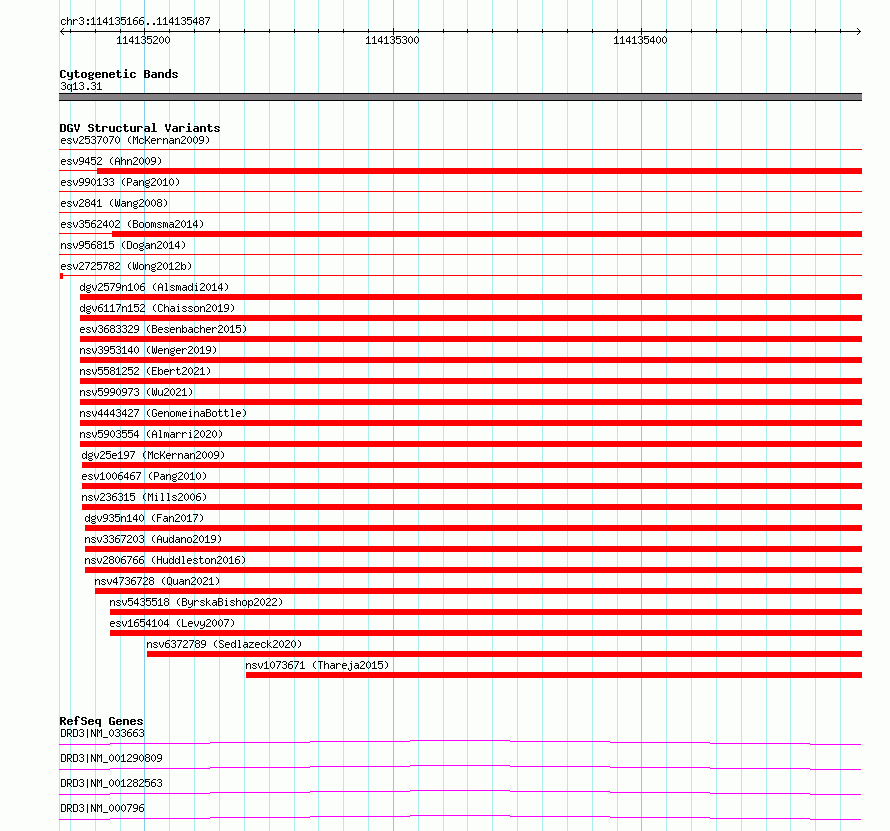Select nsv2806766 (Huddleston2016) variant
The width and height of the screenshot is (890, 831).
[165, 560]
